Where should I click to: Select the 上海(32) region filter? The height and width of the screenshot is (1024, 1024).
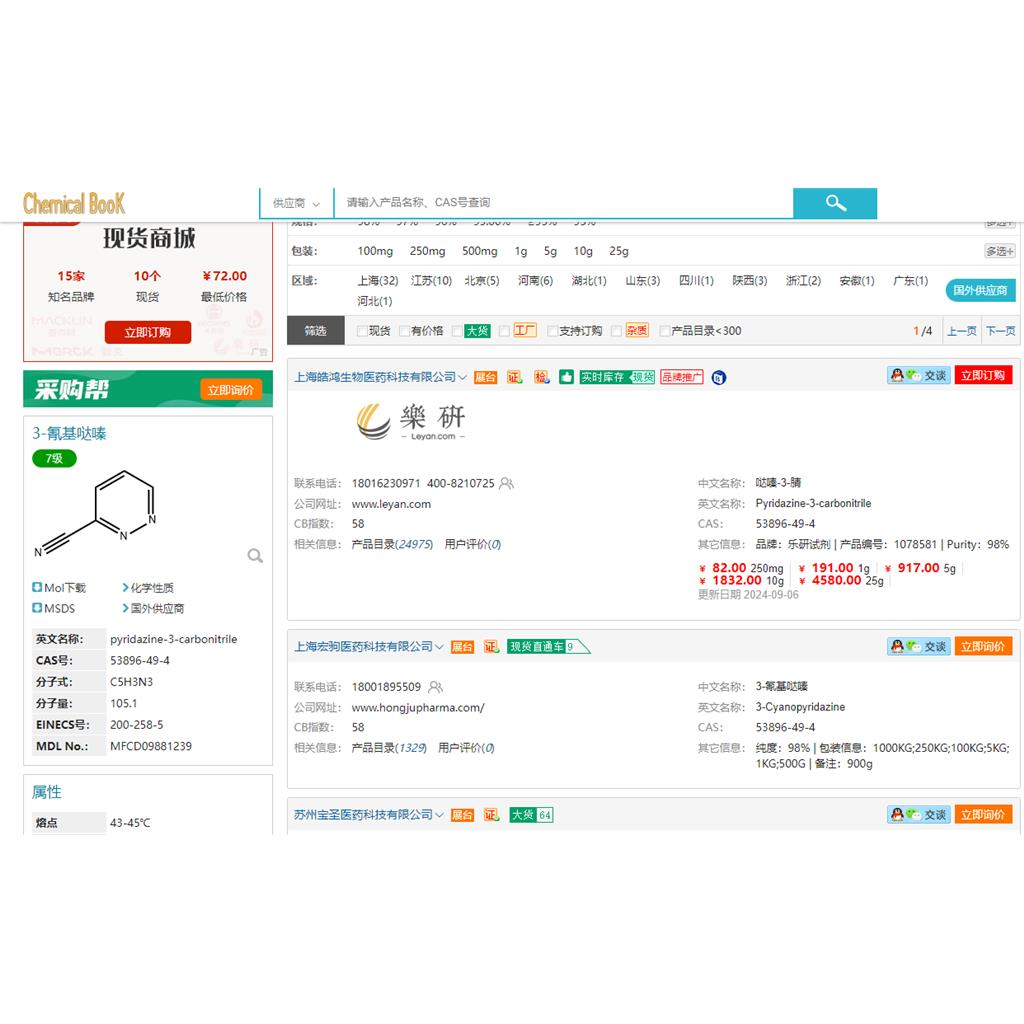377,281
